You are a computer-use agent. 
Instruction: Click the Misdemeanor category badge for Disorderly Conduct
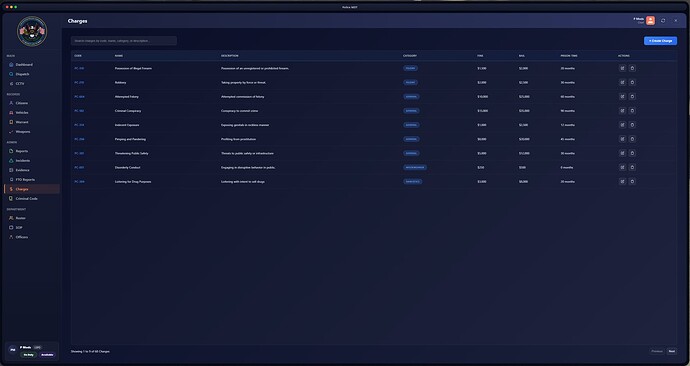[415, 167]
